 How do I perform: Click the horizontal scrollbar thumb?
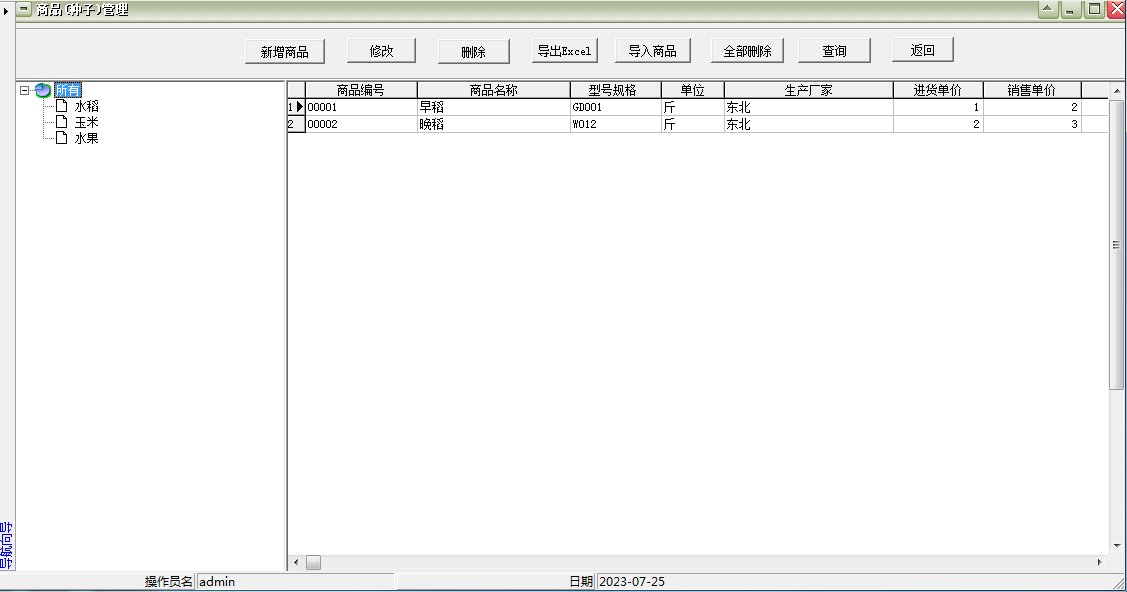(313, 563)
